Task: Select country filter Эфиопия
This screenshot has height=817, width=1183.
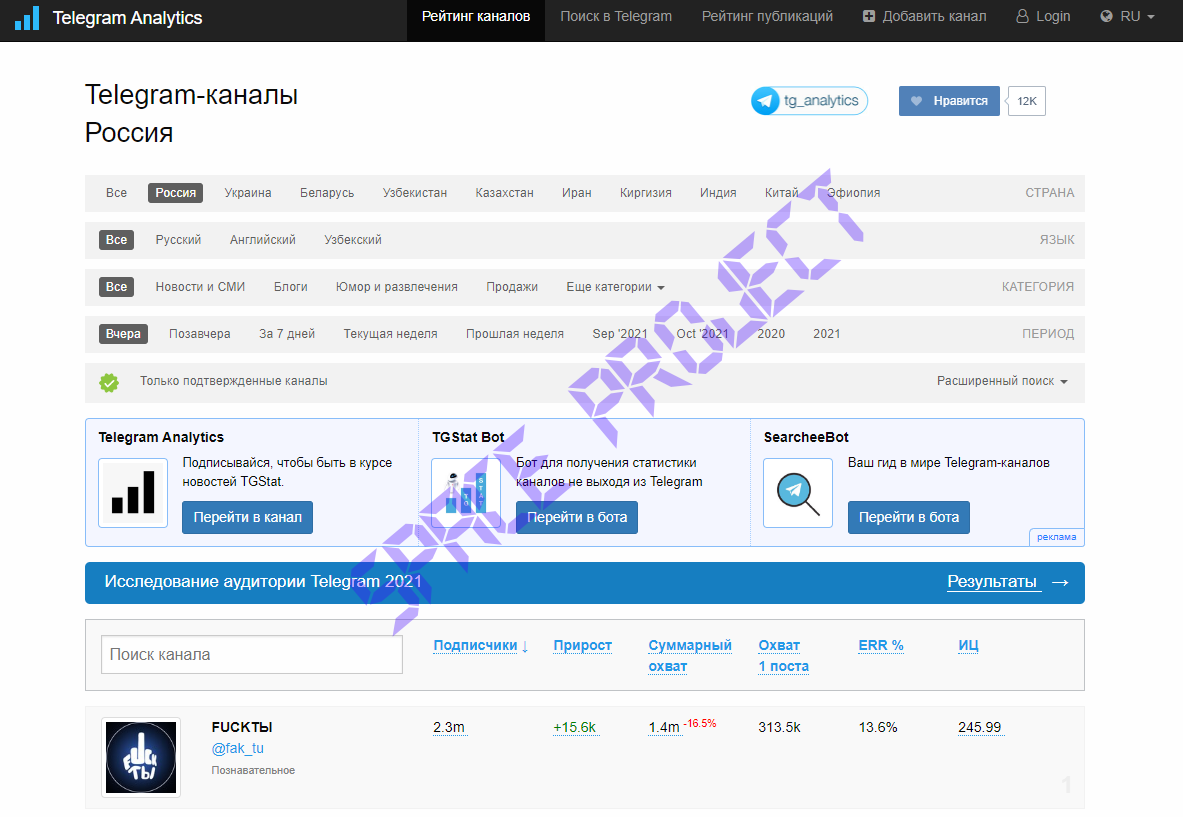Action: (853, 193)
